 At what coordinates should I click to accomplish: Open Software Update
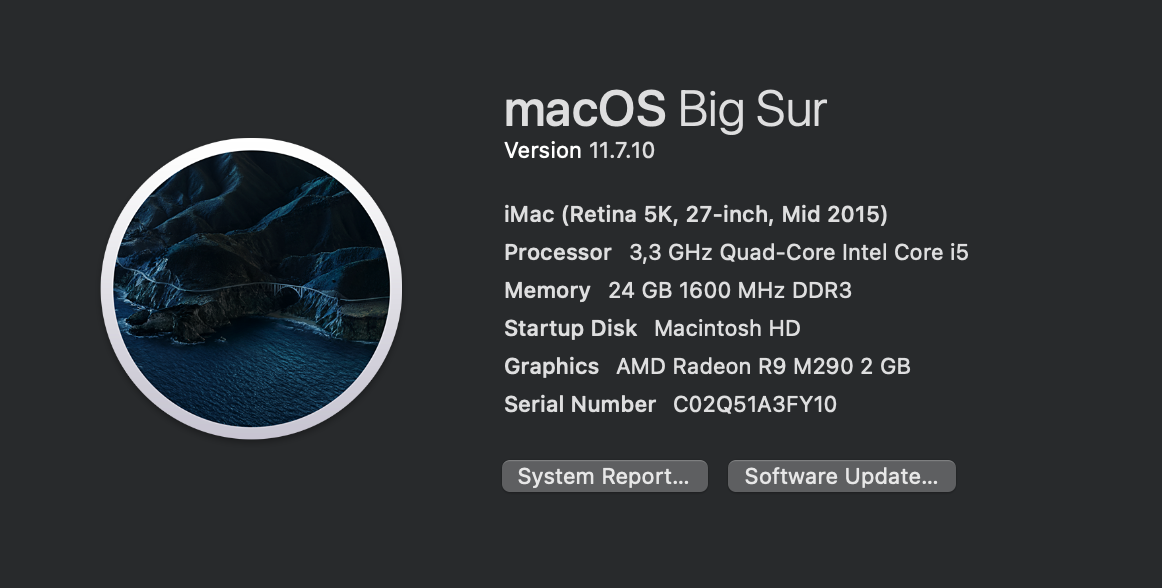point(841,475)
